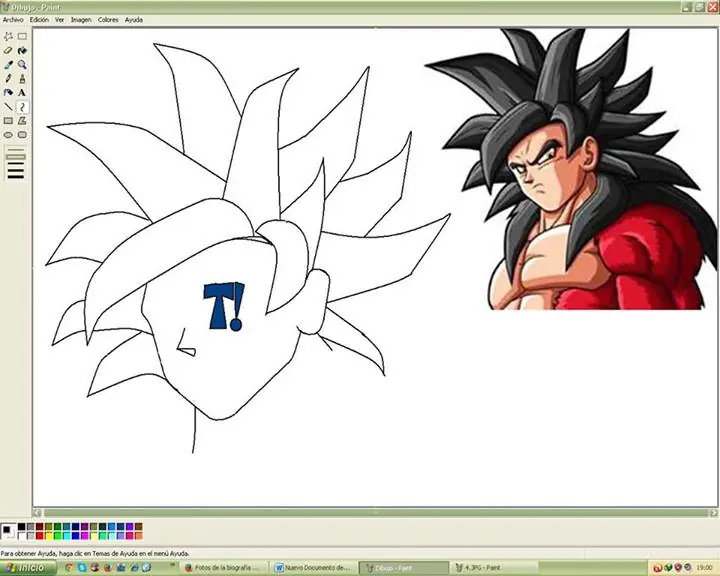
Task: Choose the Pencil tool
Action: click(8, 79)
